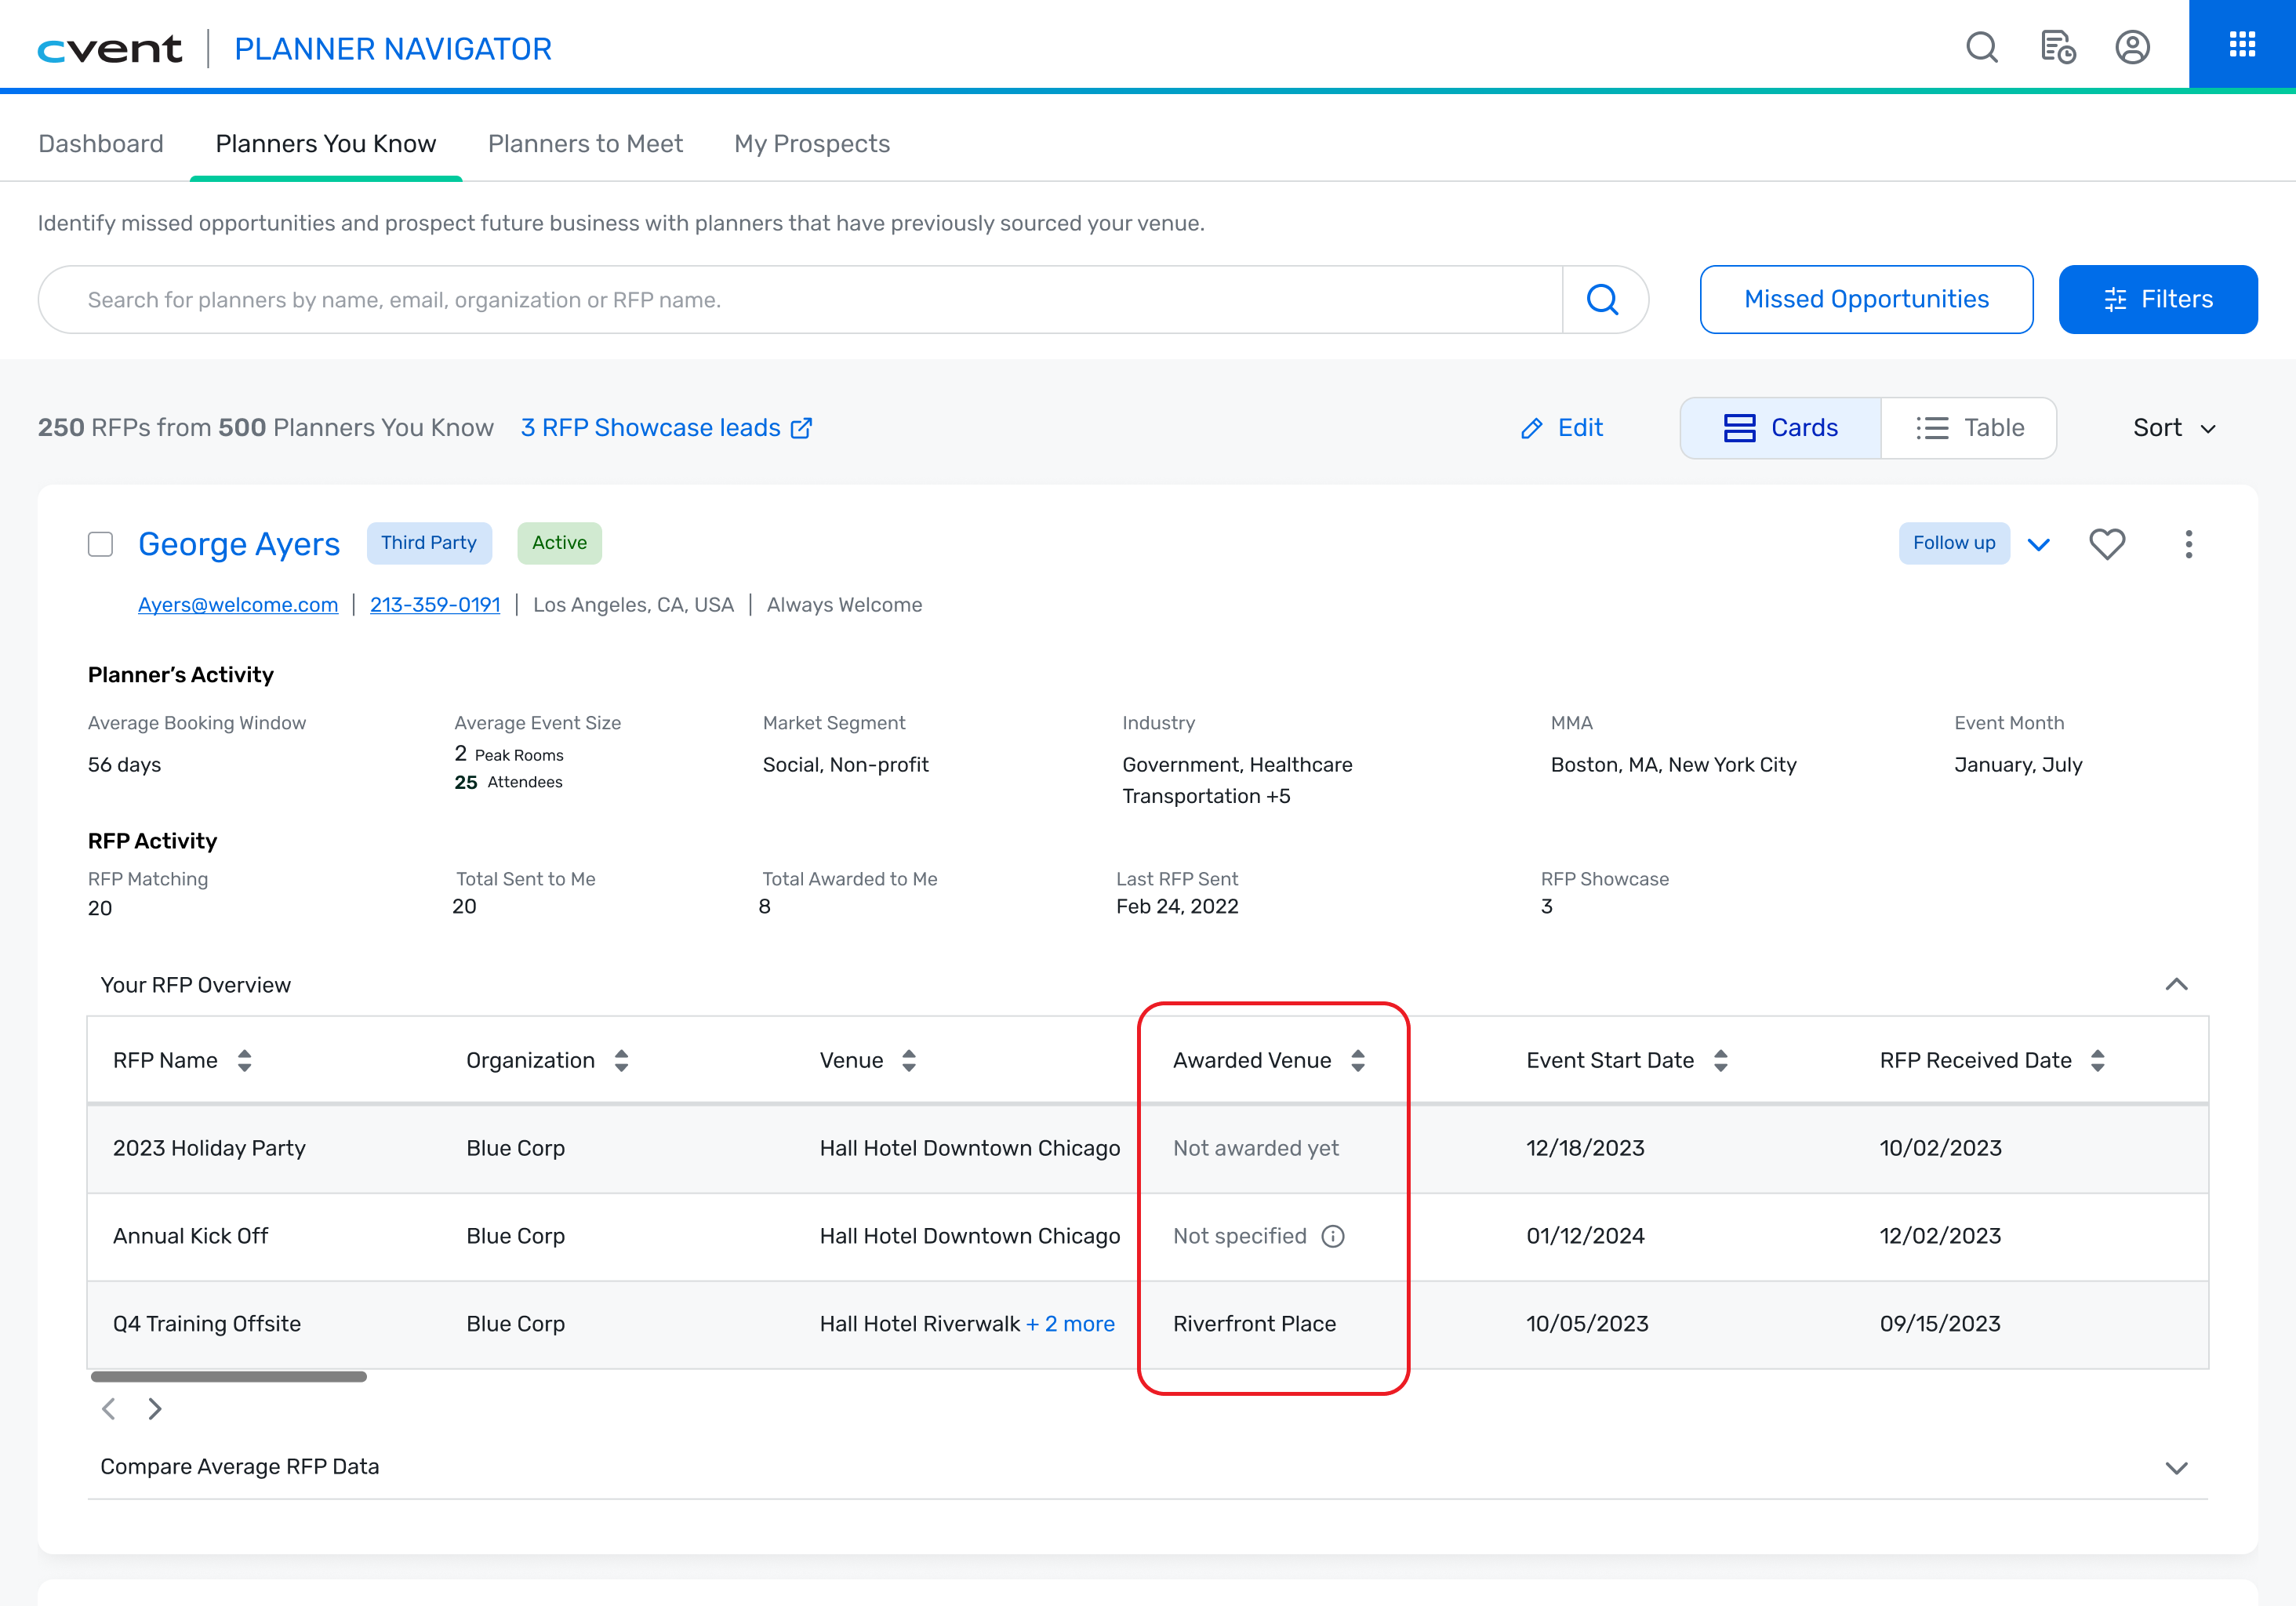Switch to Table view
The width and height of the screenshot is (2296, 1606).
pyautogui.click(x=1969, y=428)
